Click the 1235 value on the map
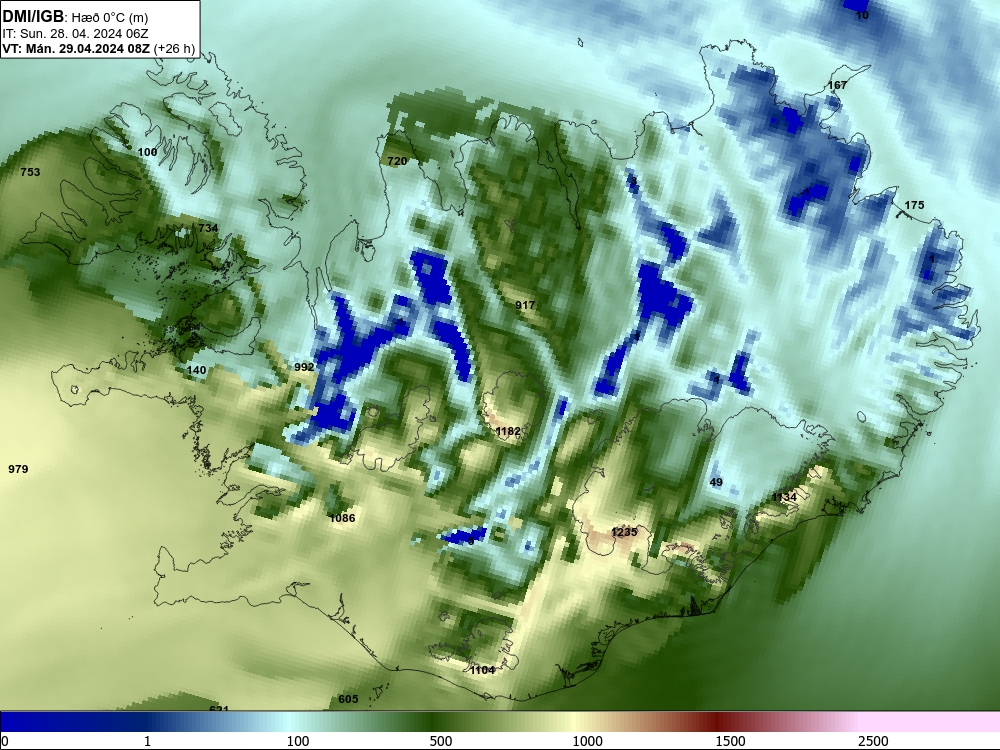The height and width of the screenshot is (750, 1000). tap(624, 532)
